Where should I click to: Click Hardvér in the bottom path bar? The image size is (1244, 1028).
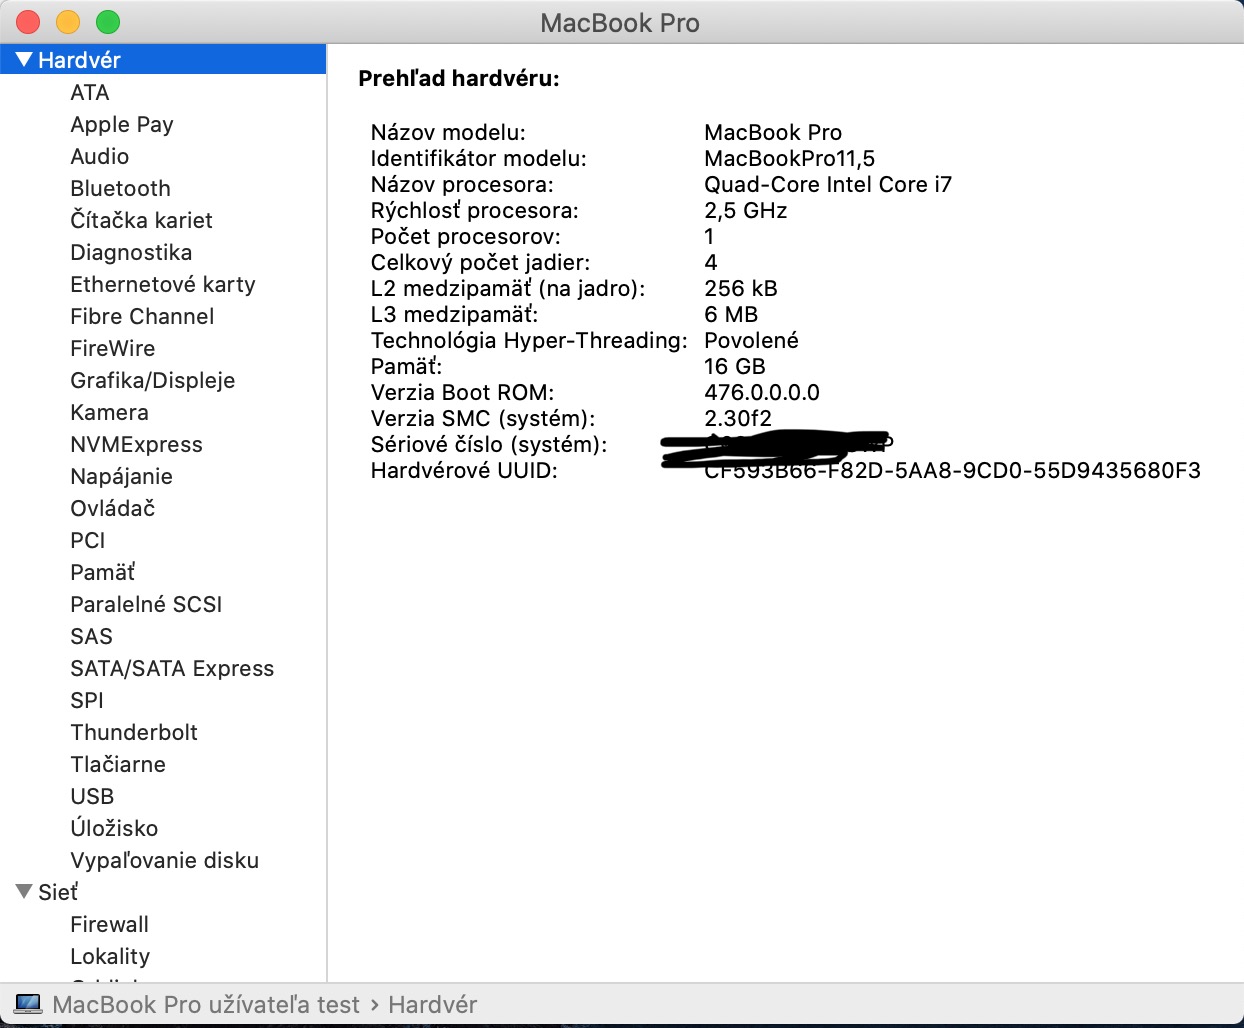tap(433, 1005)
